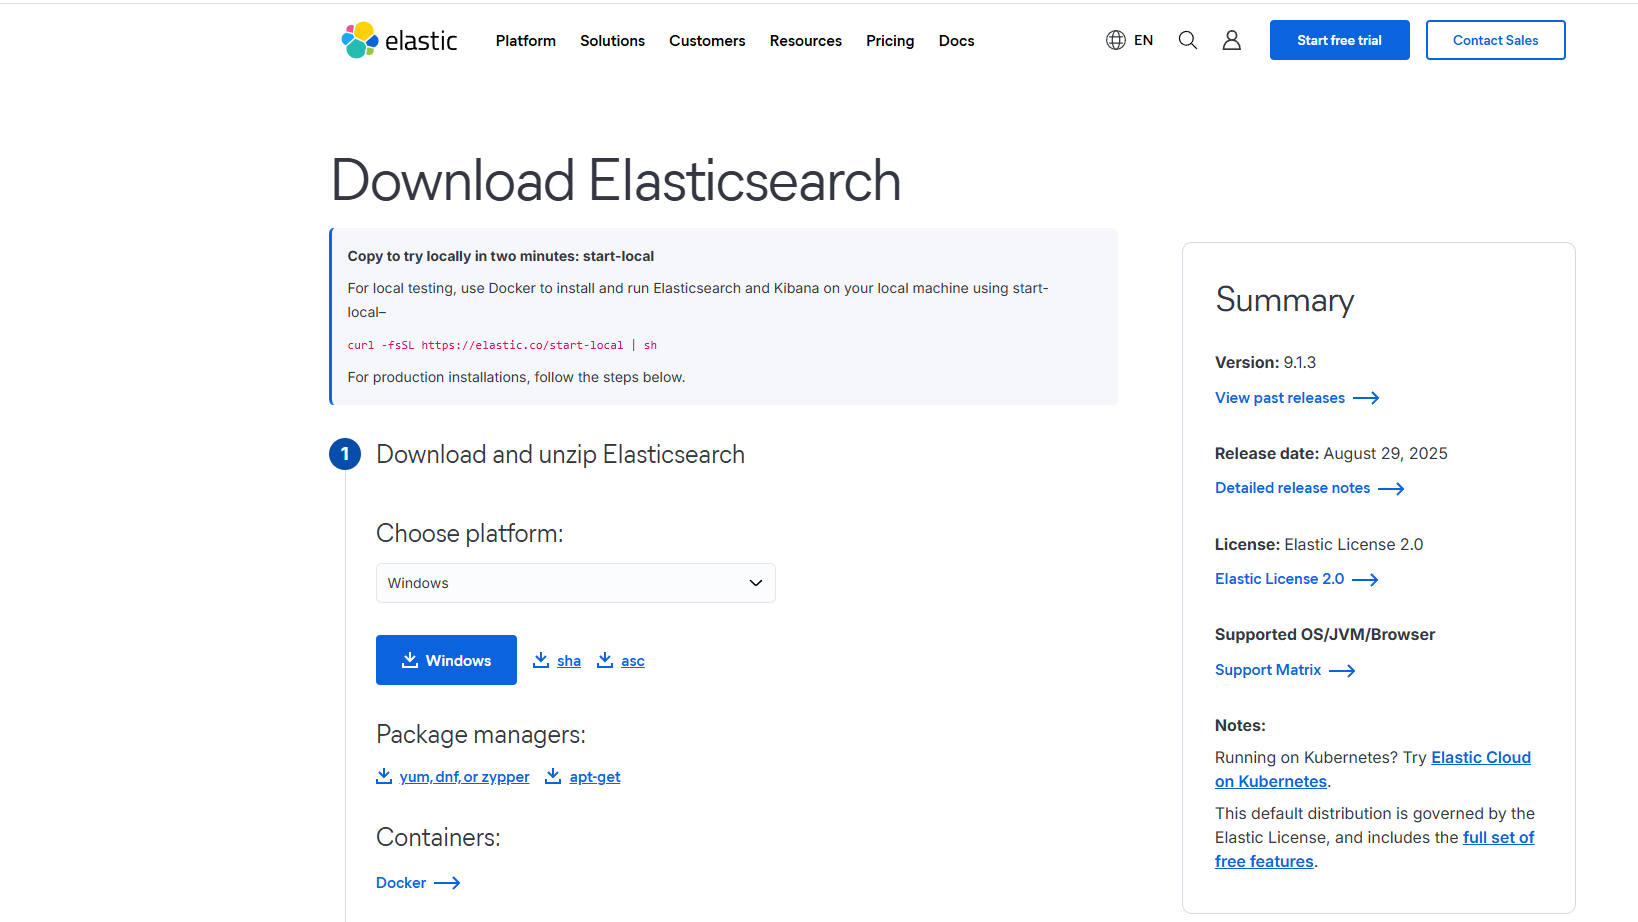Open apt-get package instructions
The image size is (1638, 922).
click(594, 777)
